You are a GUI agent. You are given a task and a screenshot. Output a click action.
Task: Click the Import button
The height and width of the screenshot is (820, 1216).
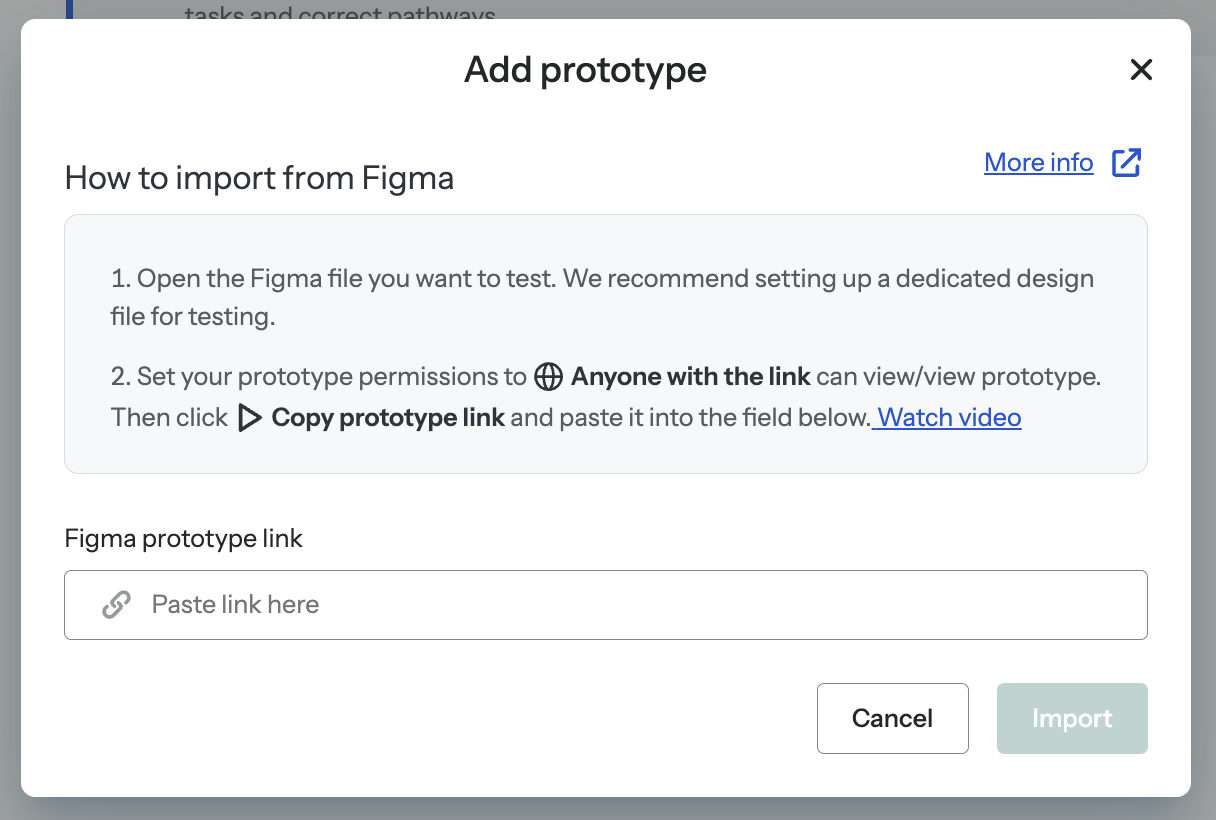1072,718
